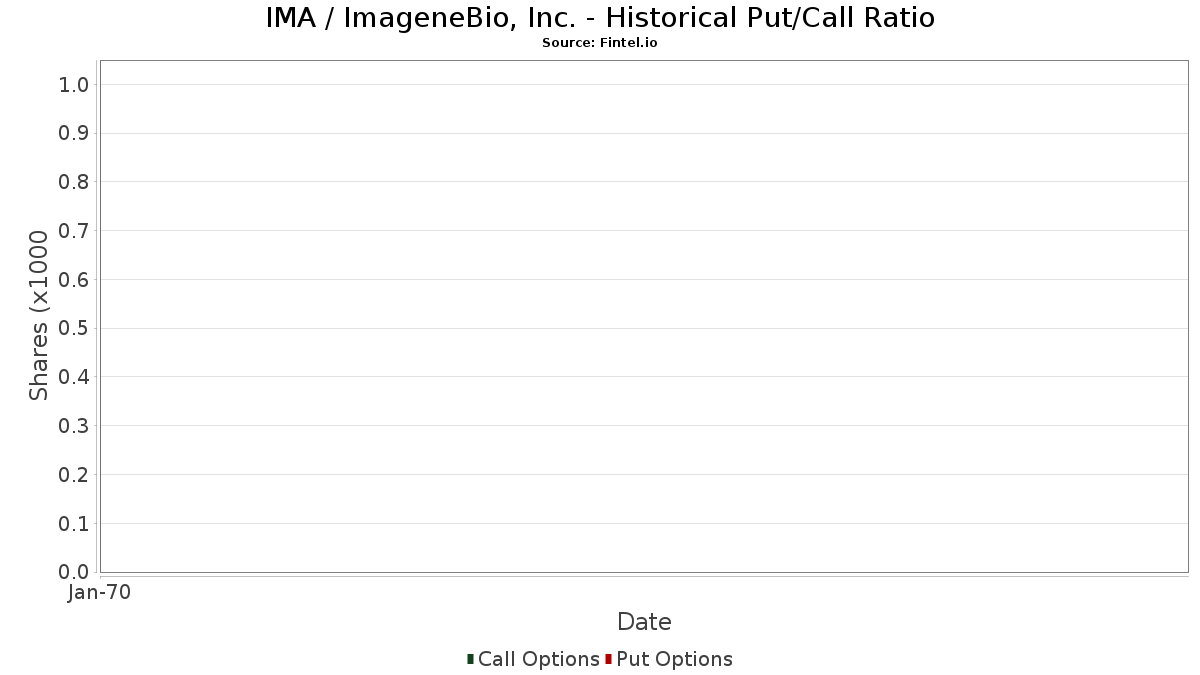Select the 0.8 y-axis tick label
The height and width of the screenshot is (675, 1200).
[74, 182]
